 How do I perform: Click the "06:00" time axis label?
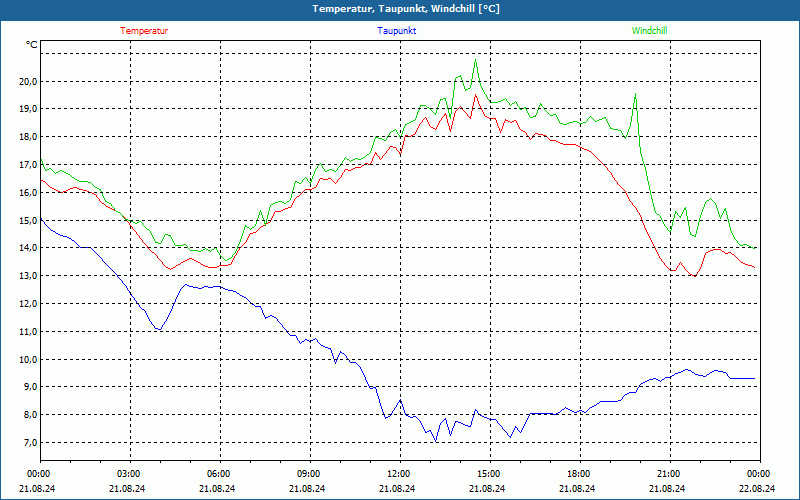(220, 474)
